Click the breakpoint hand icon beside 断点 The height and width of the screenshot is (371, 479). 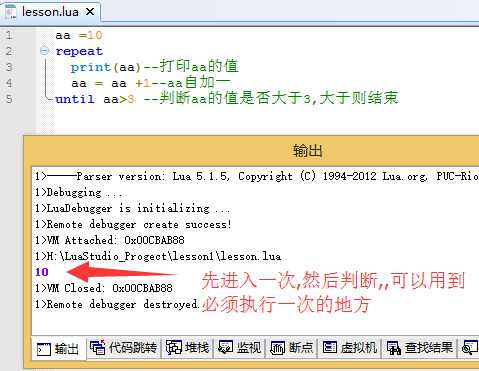tap(277, 348)
